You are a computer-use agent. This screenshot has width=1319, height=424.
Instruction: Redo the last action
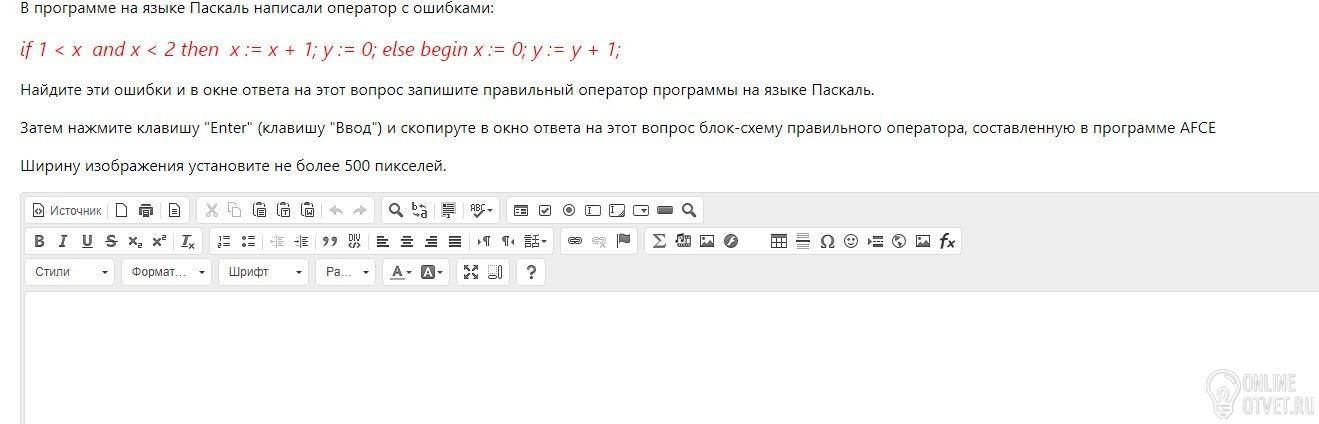(360, 210)
